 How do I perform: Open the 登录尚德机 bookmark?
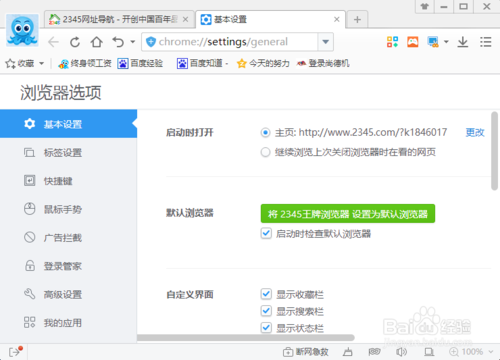[x=323, y=63]
